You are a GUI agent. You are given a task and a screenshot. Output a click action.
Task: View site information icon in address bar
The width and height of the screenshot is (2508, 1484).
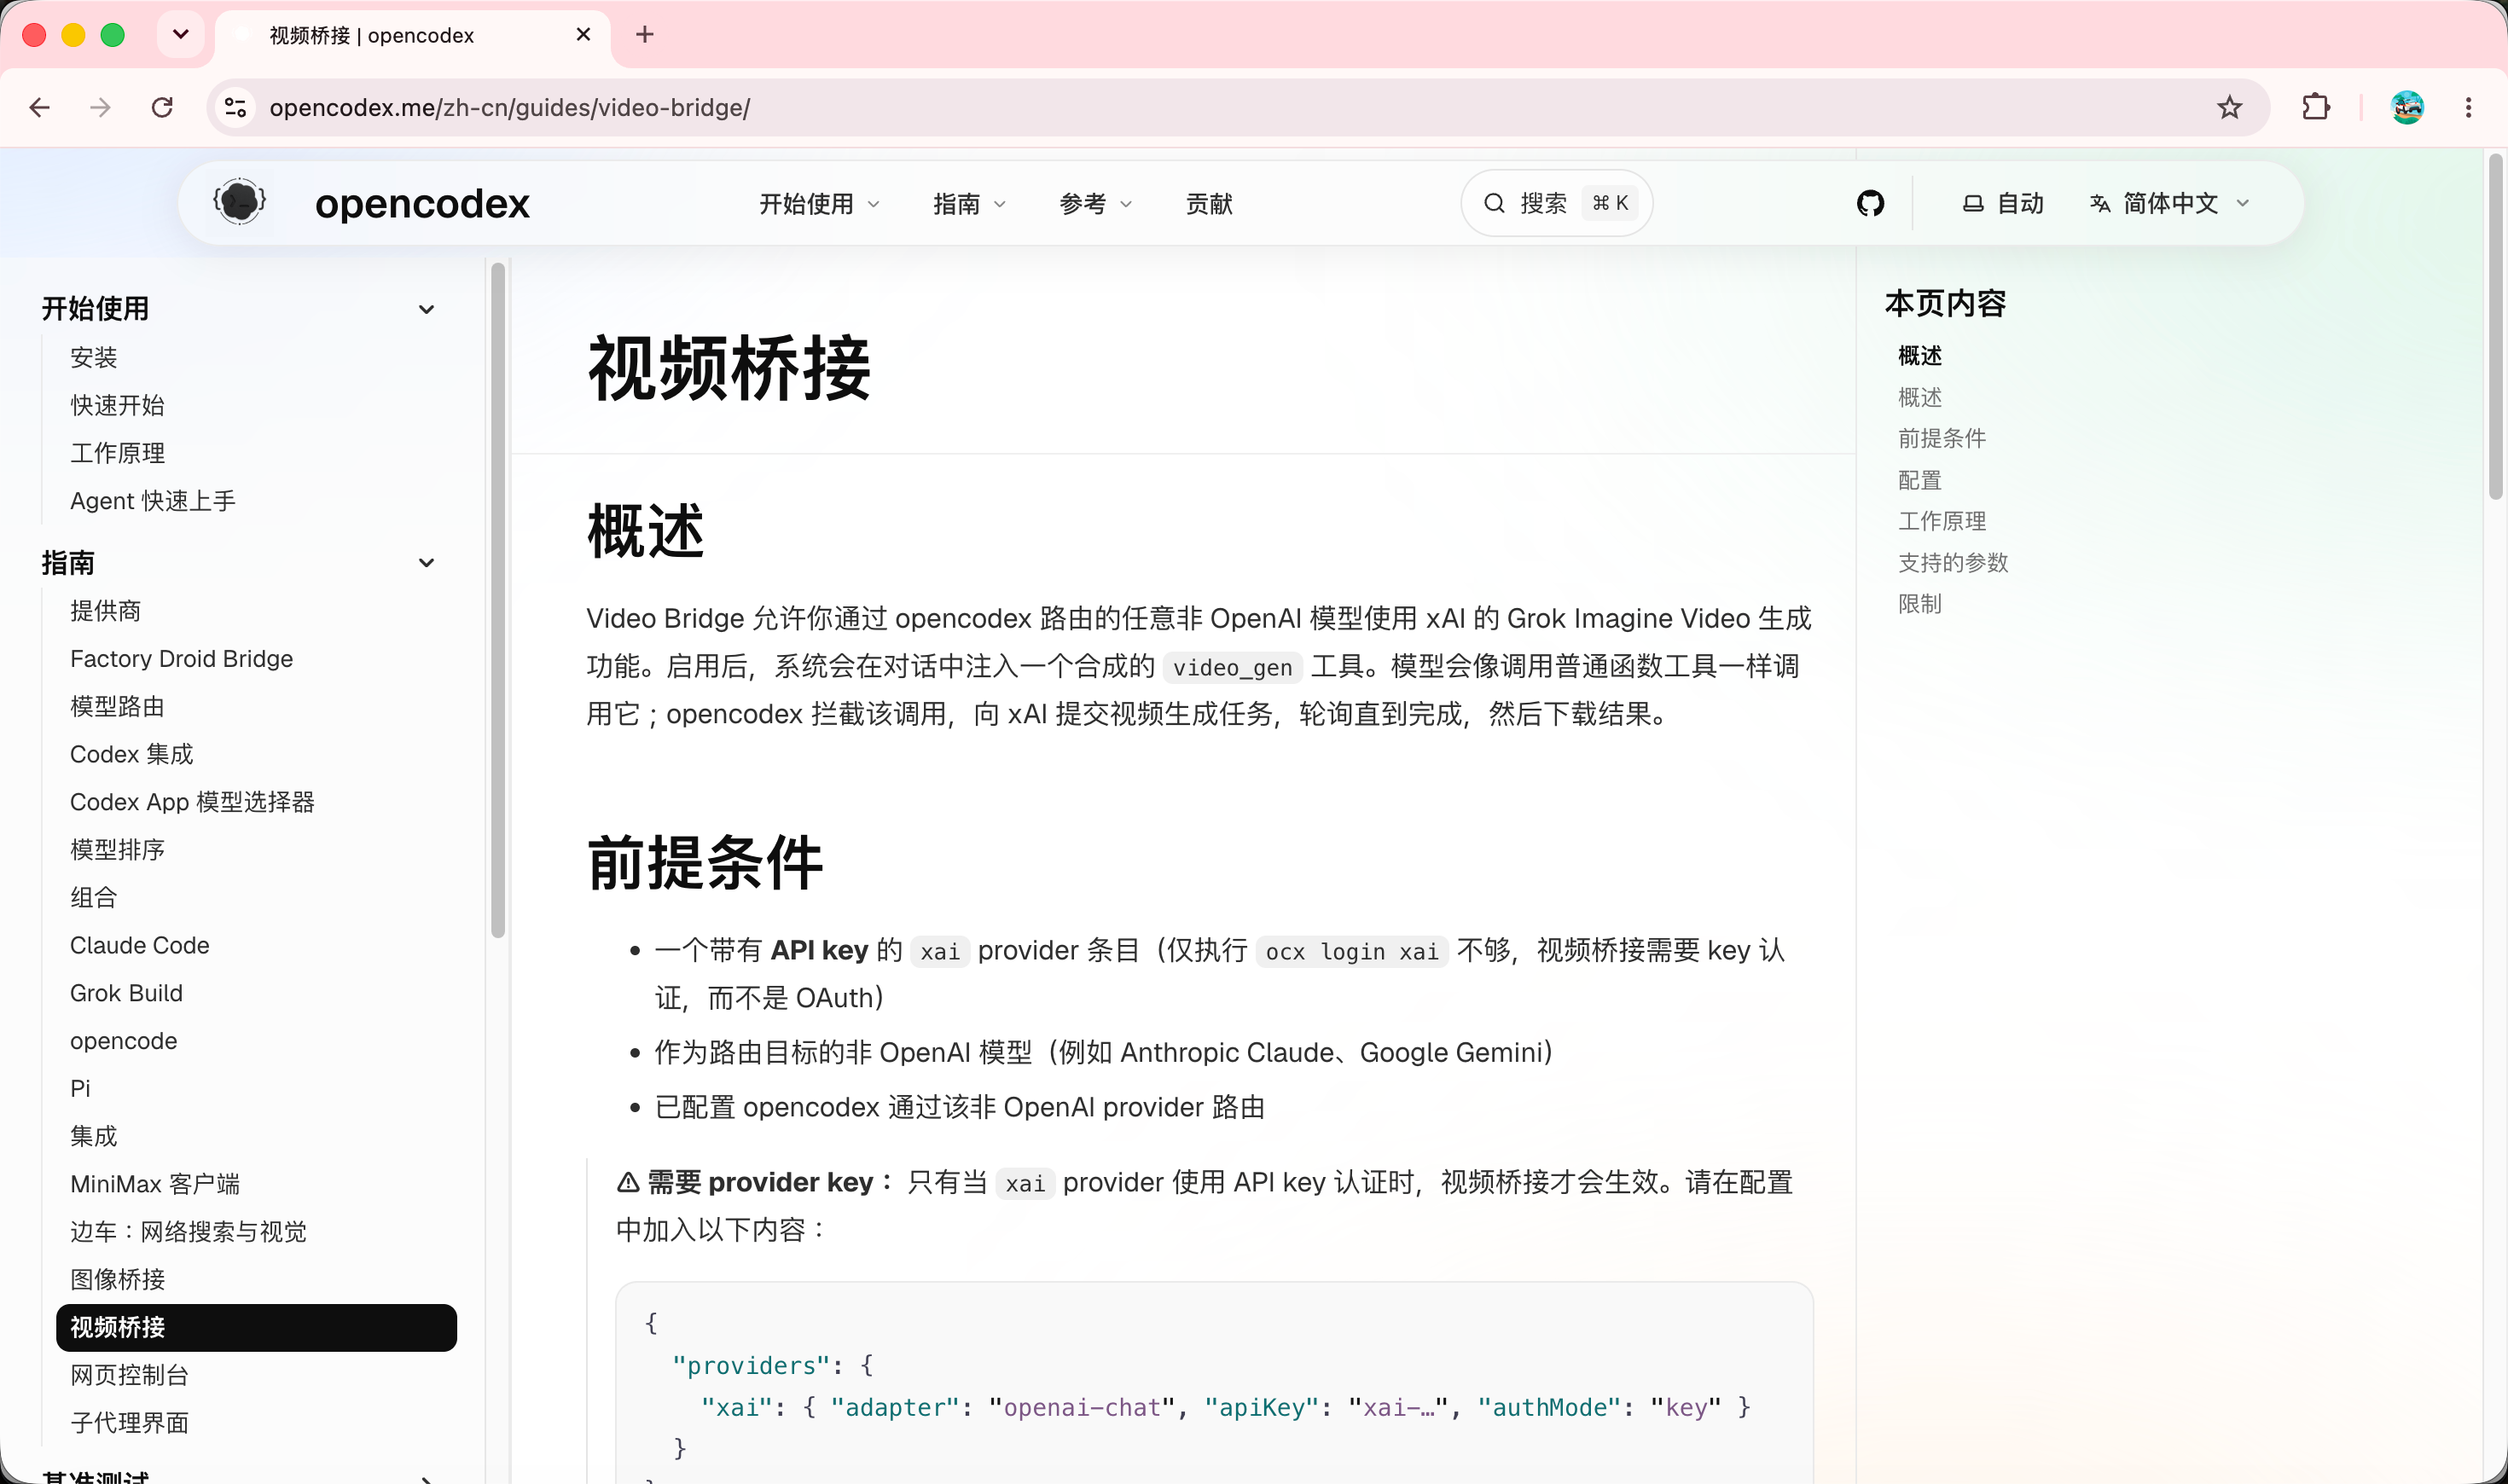pos(236,108)
